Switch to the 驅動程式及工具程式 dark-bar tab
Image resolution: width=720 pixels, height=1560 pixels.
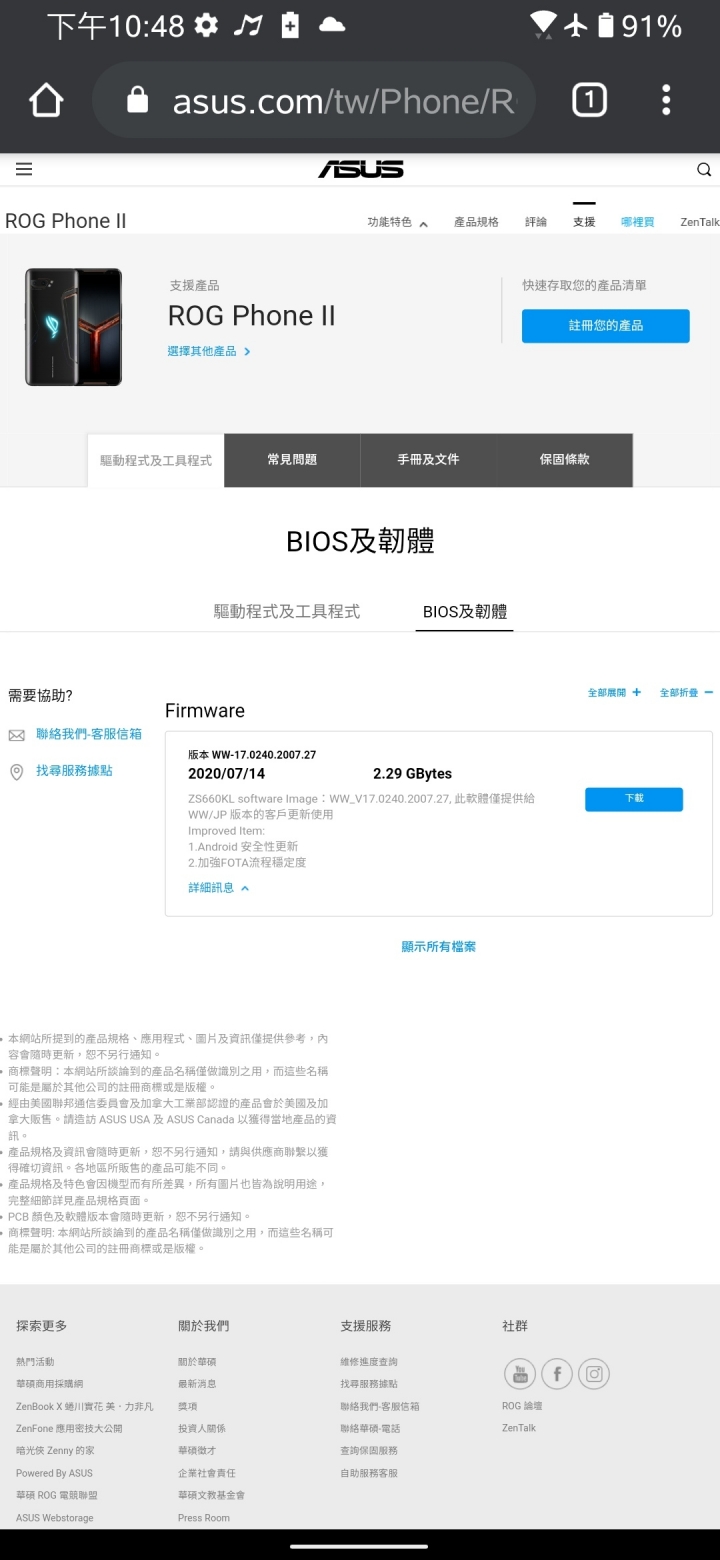pos(156,461)
